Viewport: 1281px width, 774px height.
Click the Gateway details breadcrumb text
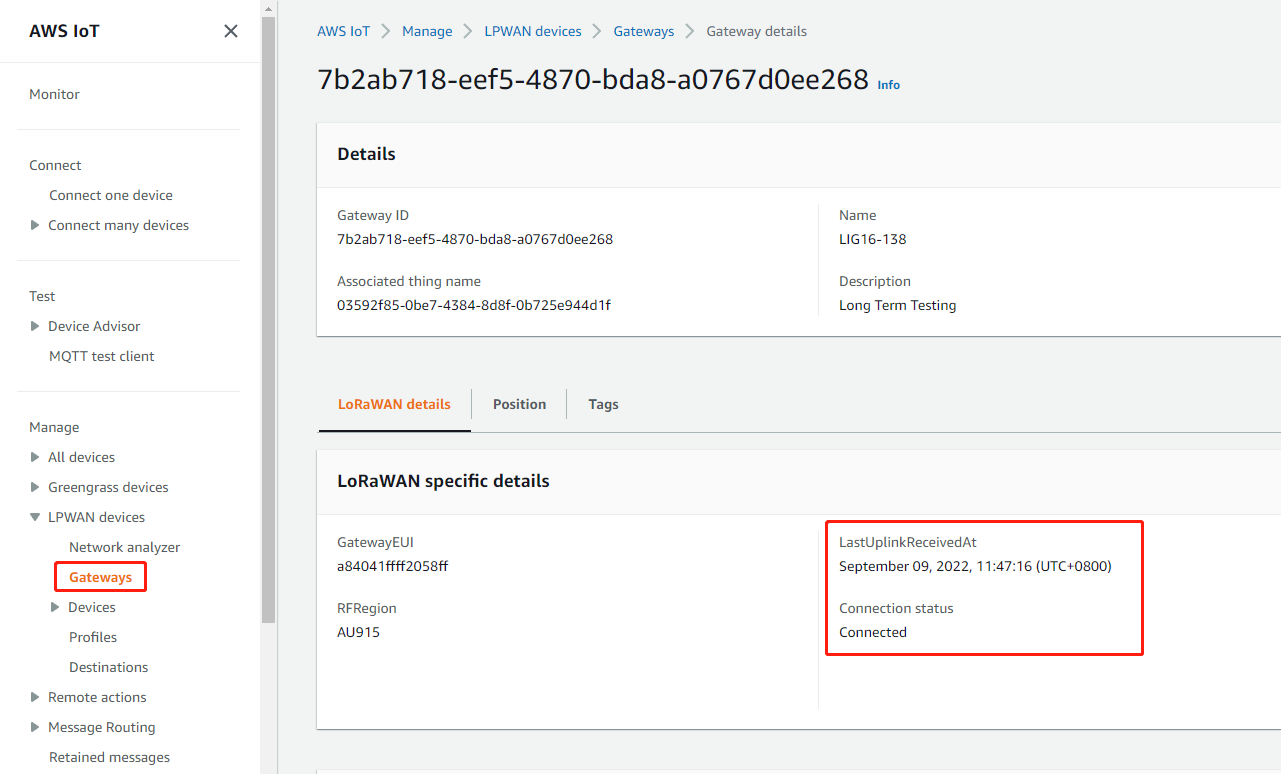[x=757, y=31]
